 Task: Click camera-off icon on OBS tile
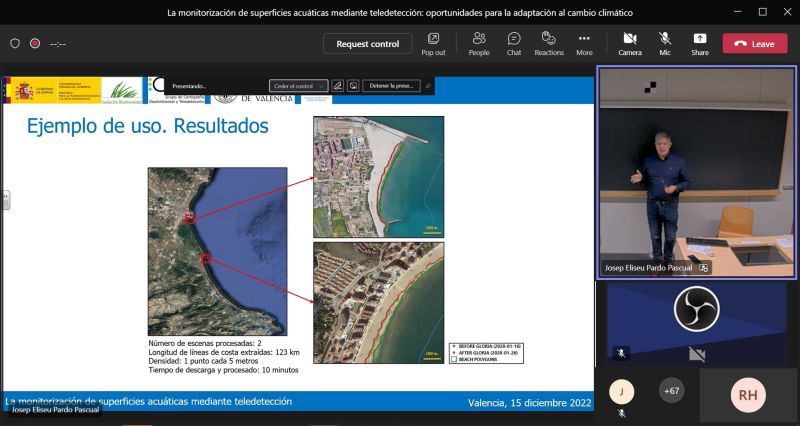coord(696,354)
